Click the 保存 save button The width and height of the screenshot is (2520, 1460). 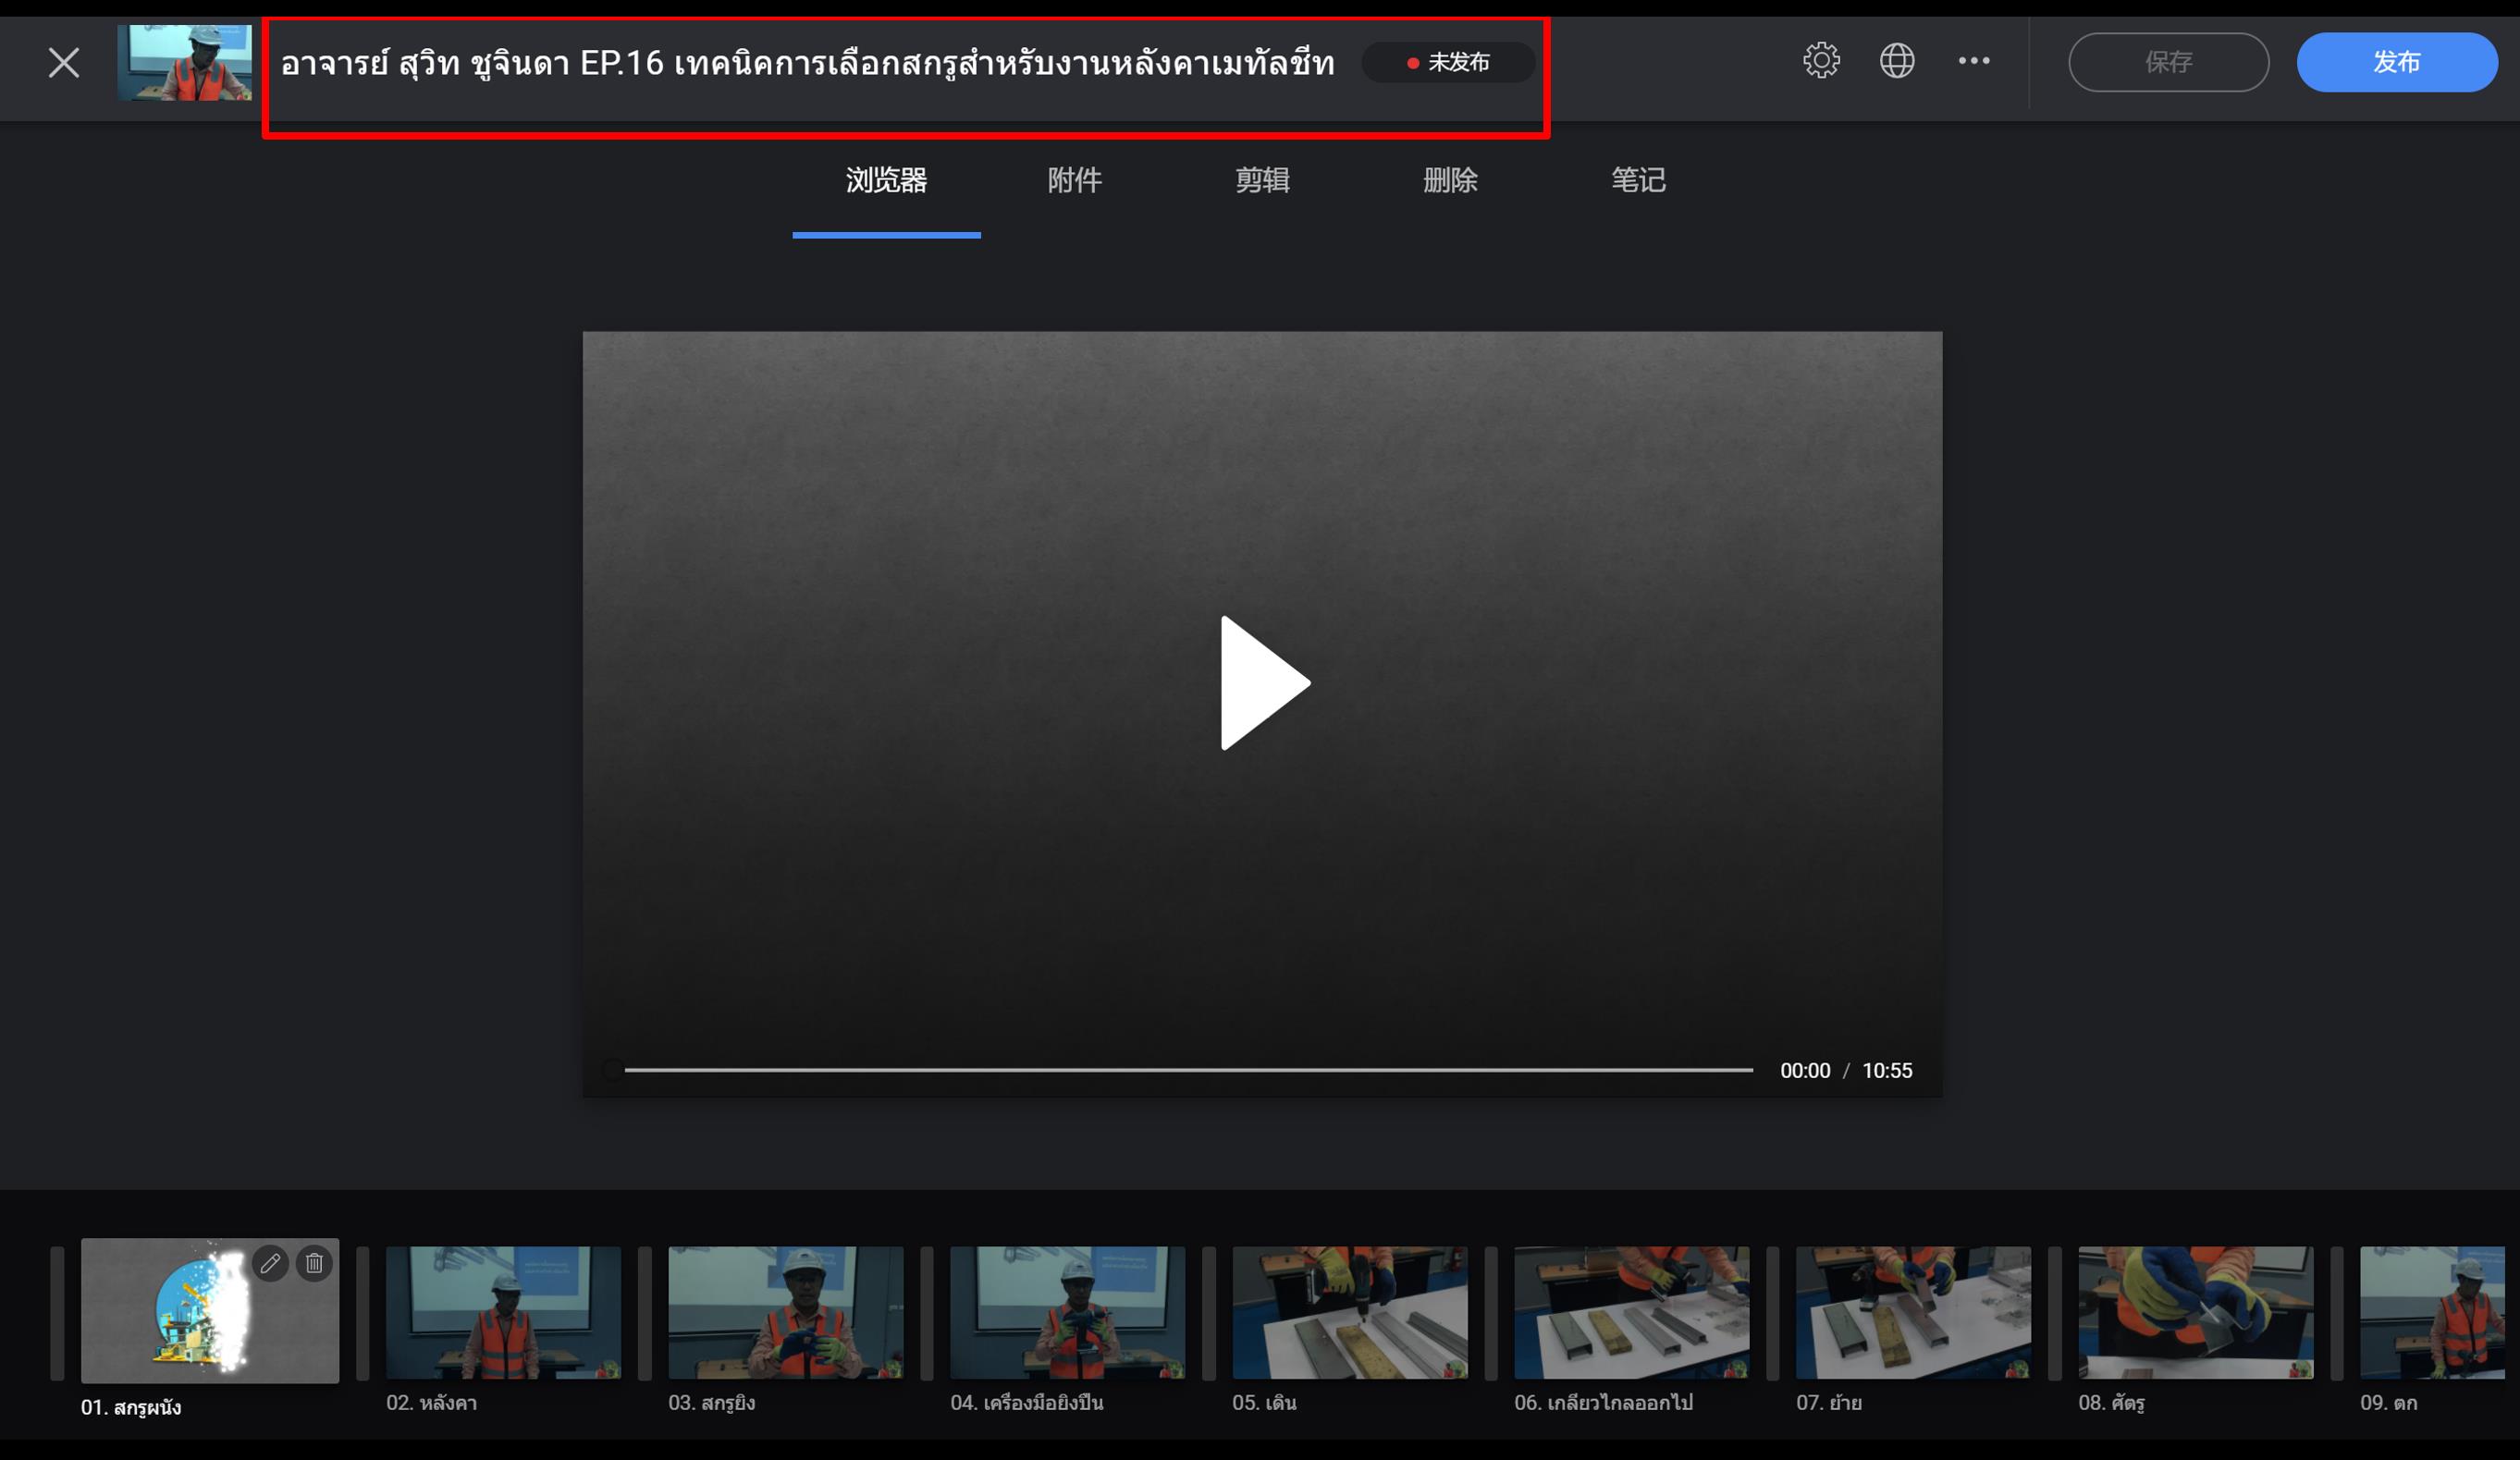(2168, 62)
